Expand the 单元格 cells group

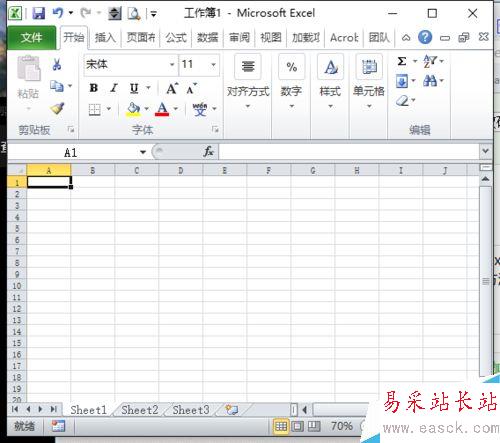coord(369,82)
